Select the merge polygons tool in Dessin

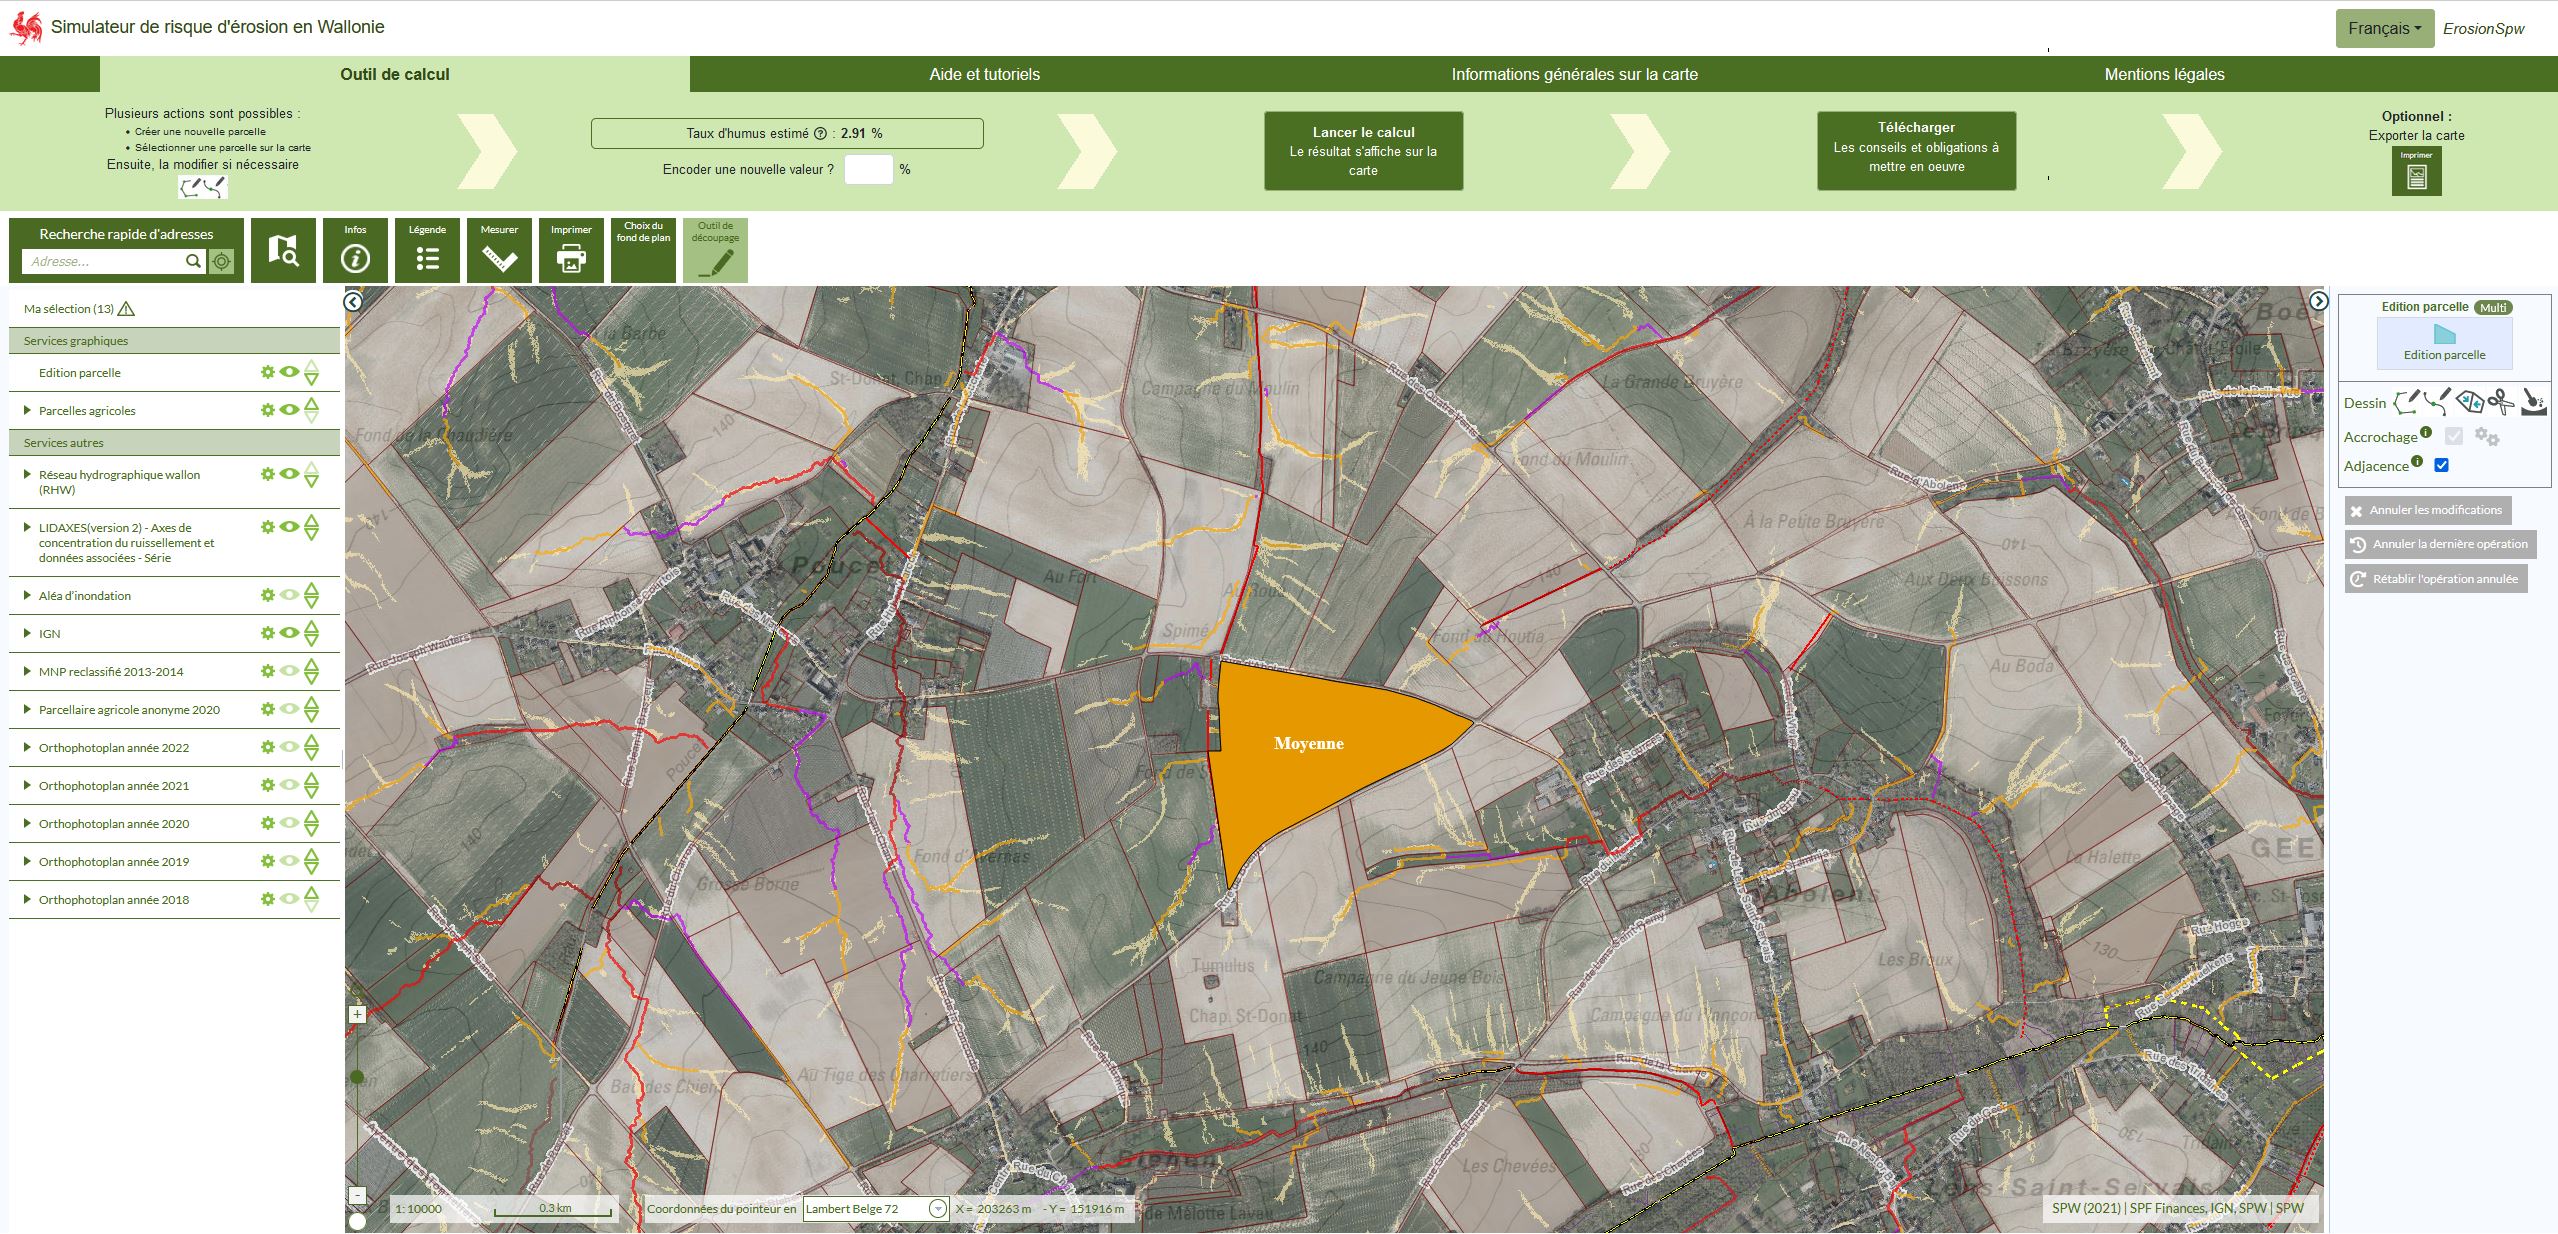(2470, 402)
